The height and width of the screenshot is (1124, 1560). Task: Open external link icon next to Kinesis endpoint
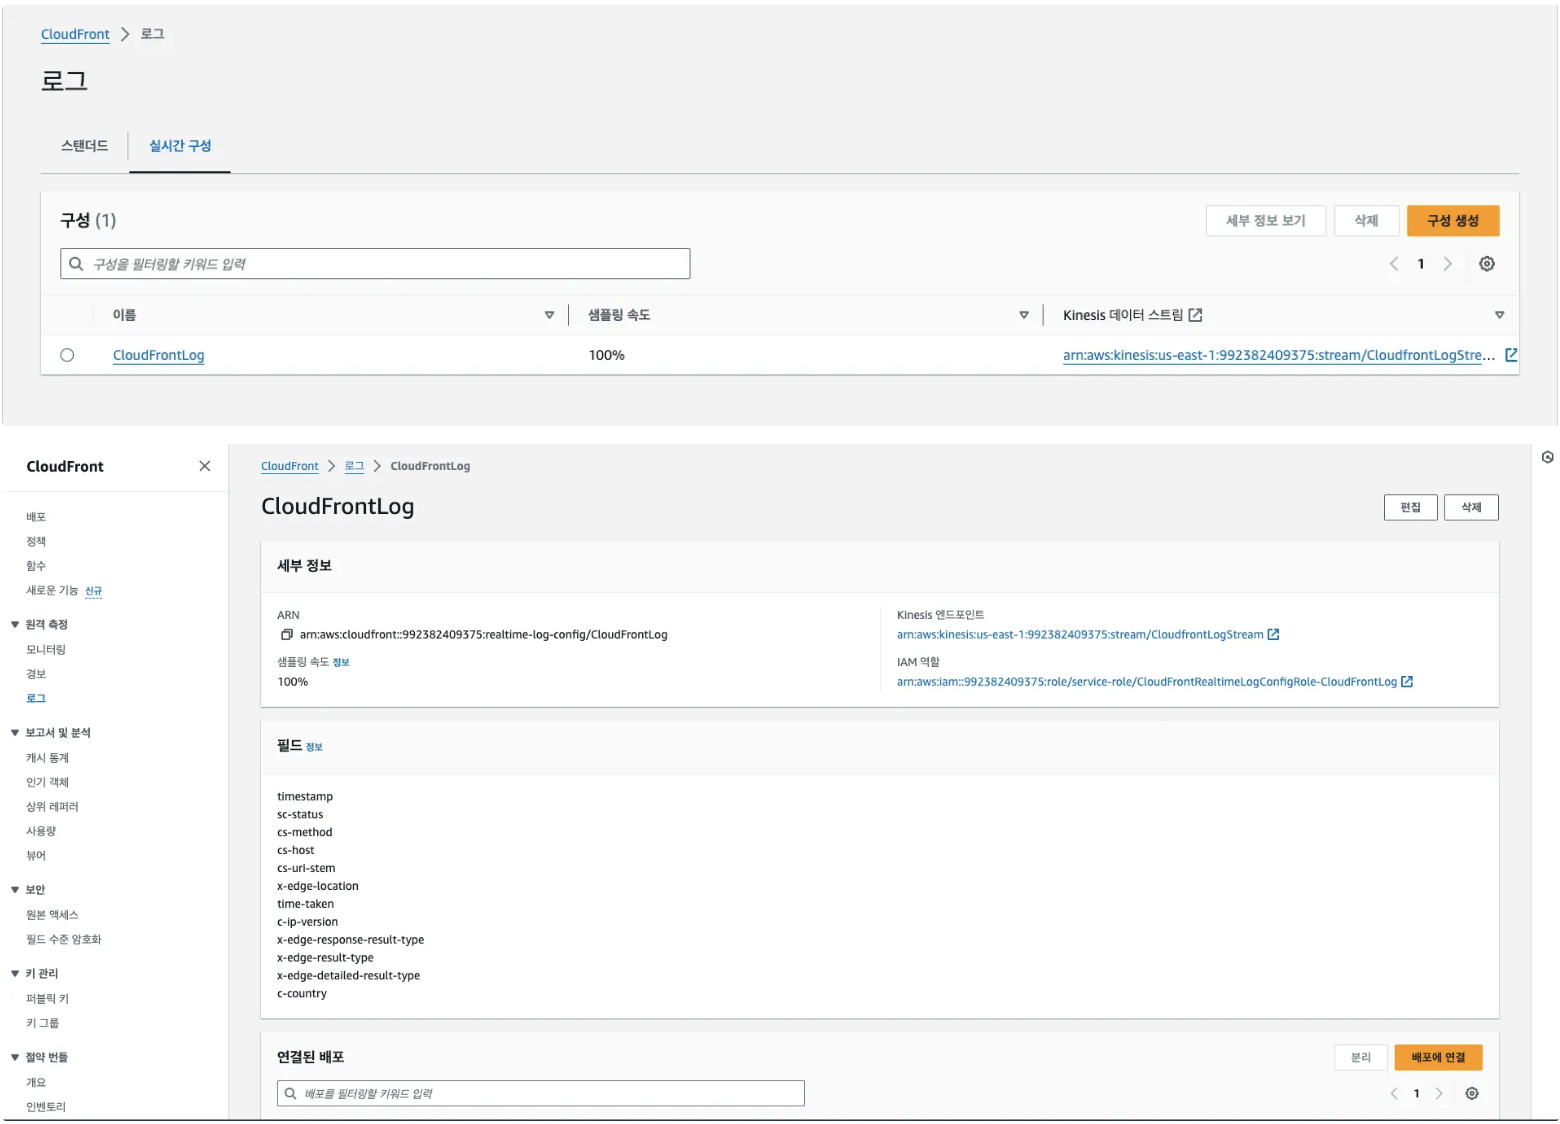(1273, 635)
